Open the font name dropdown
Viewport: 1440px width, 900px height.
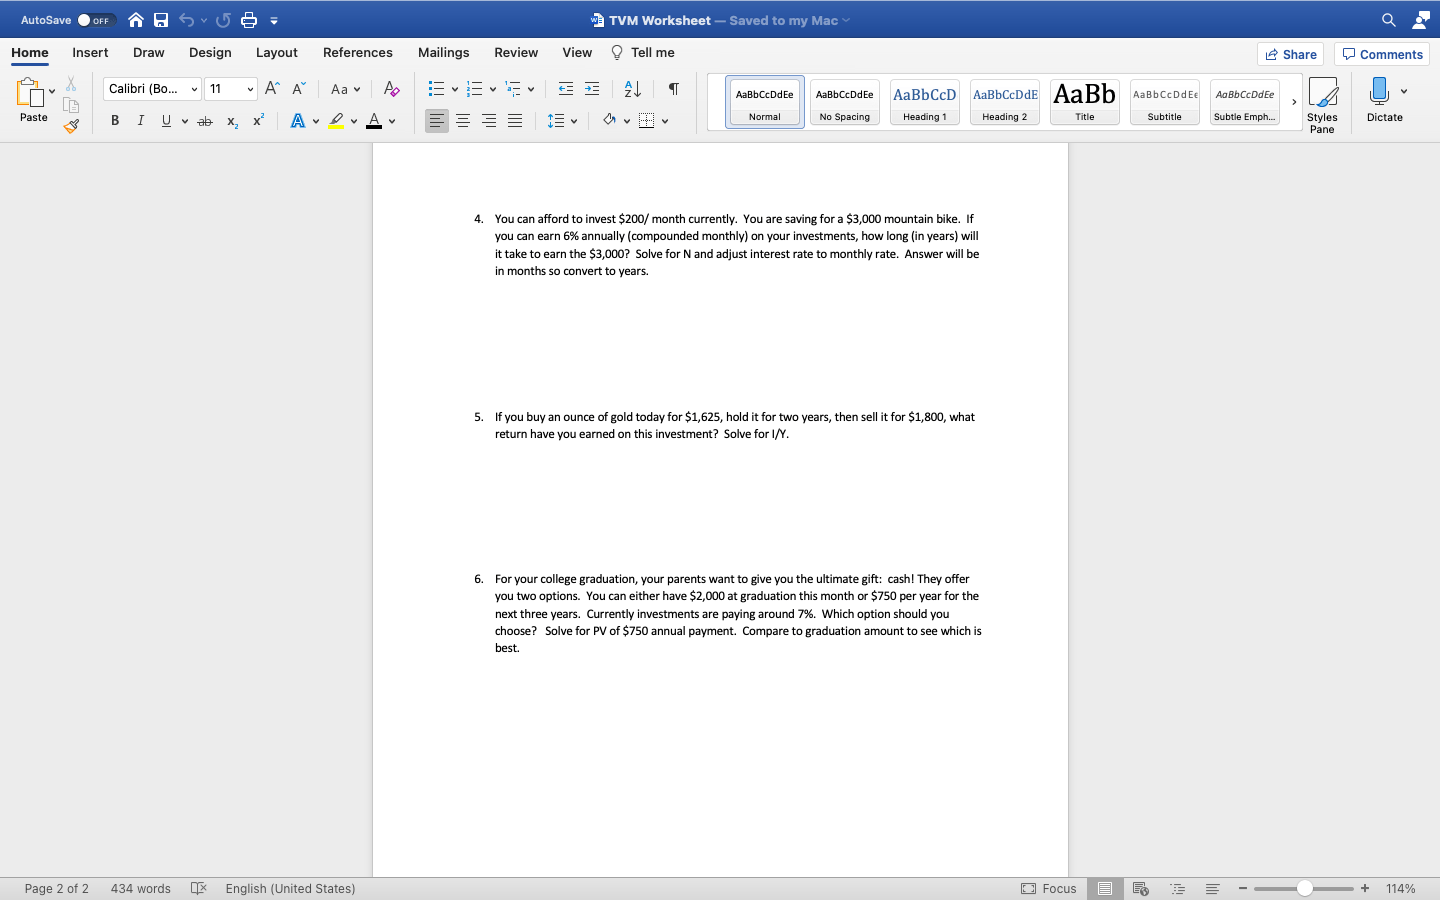[x=194, y=89]
